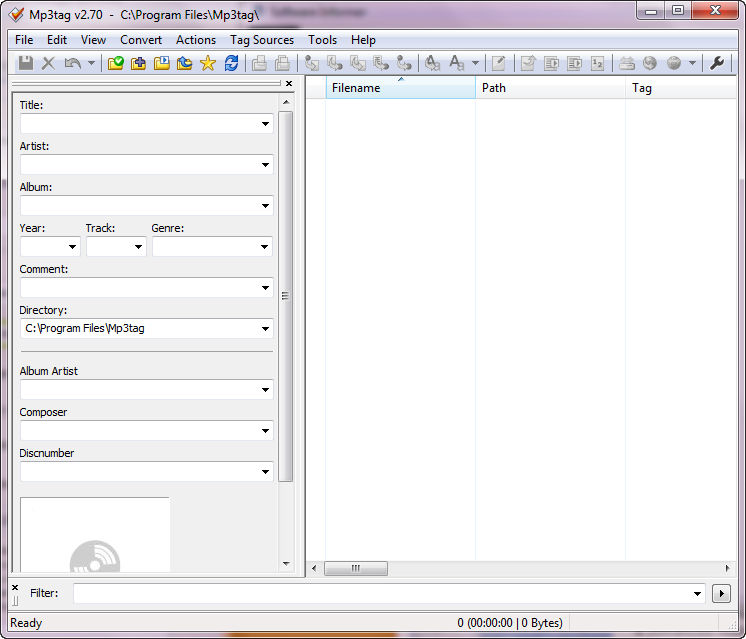Click the second greyed tag conversion icon

[x=335, y=63]
